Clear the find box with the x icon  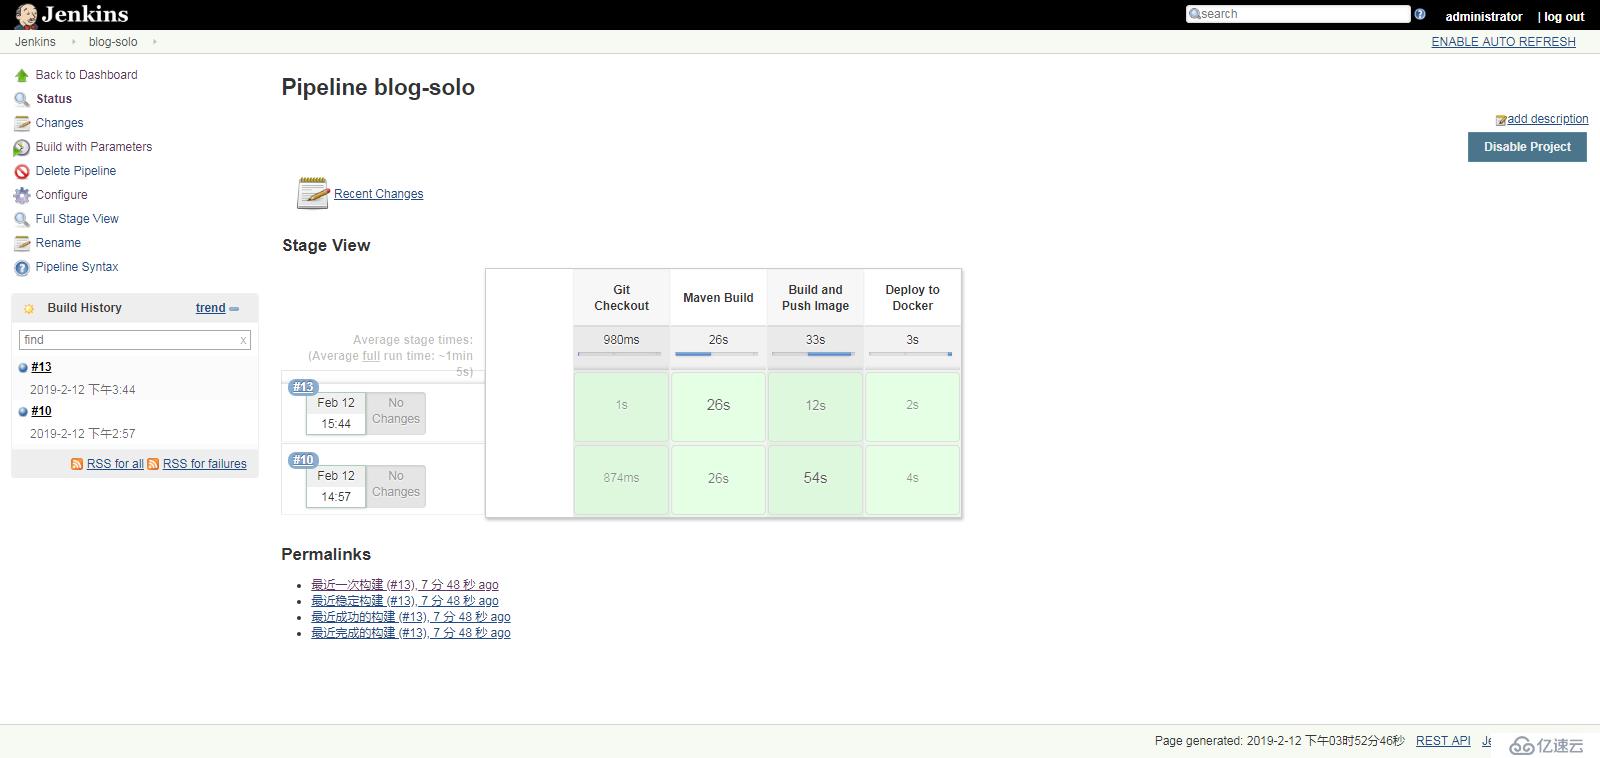click(243, 340)
